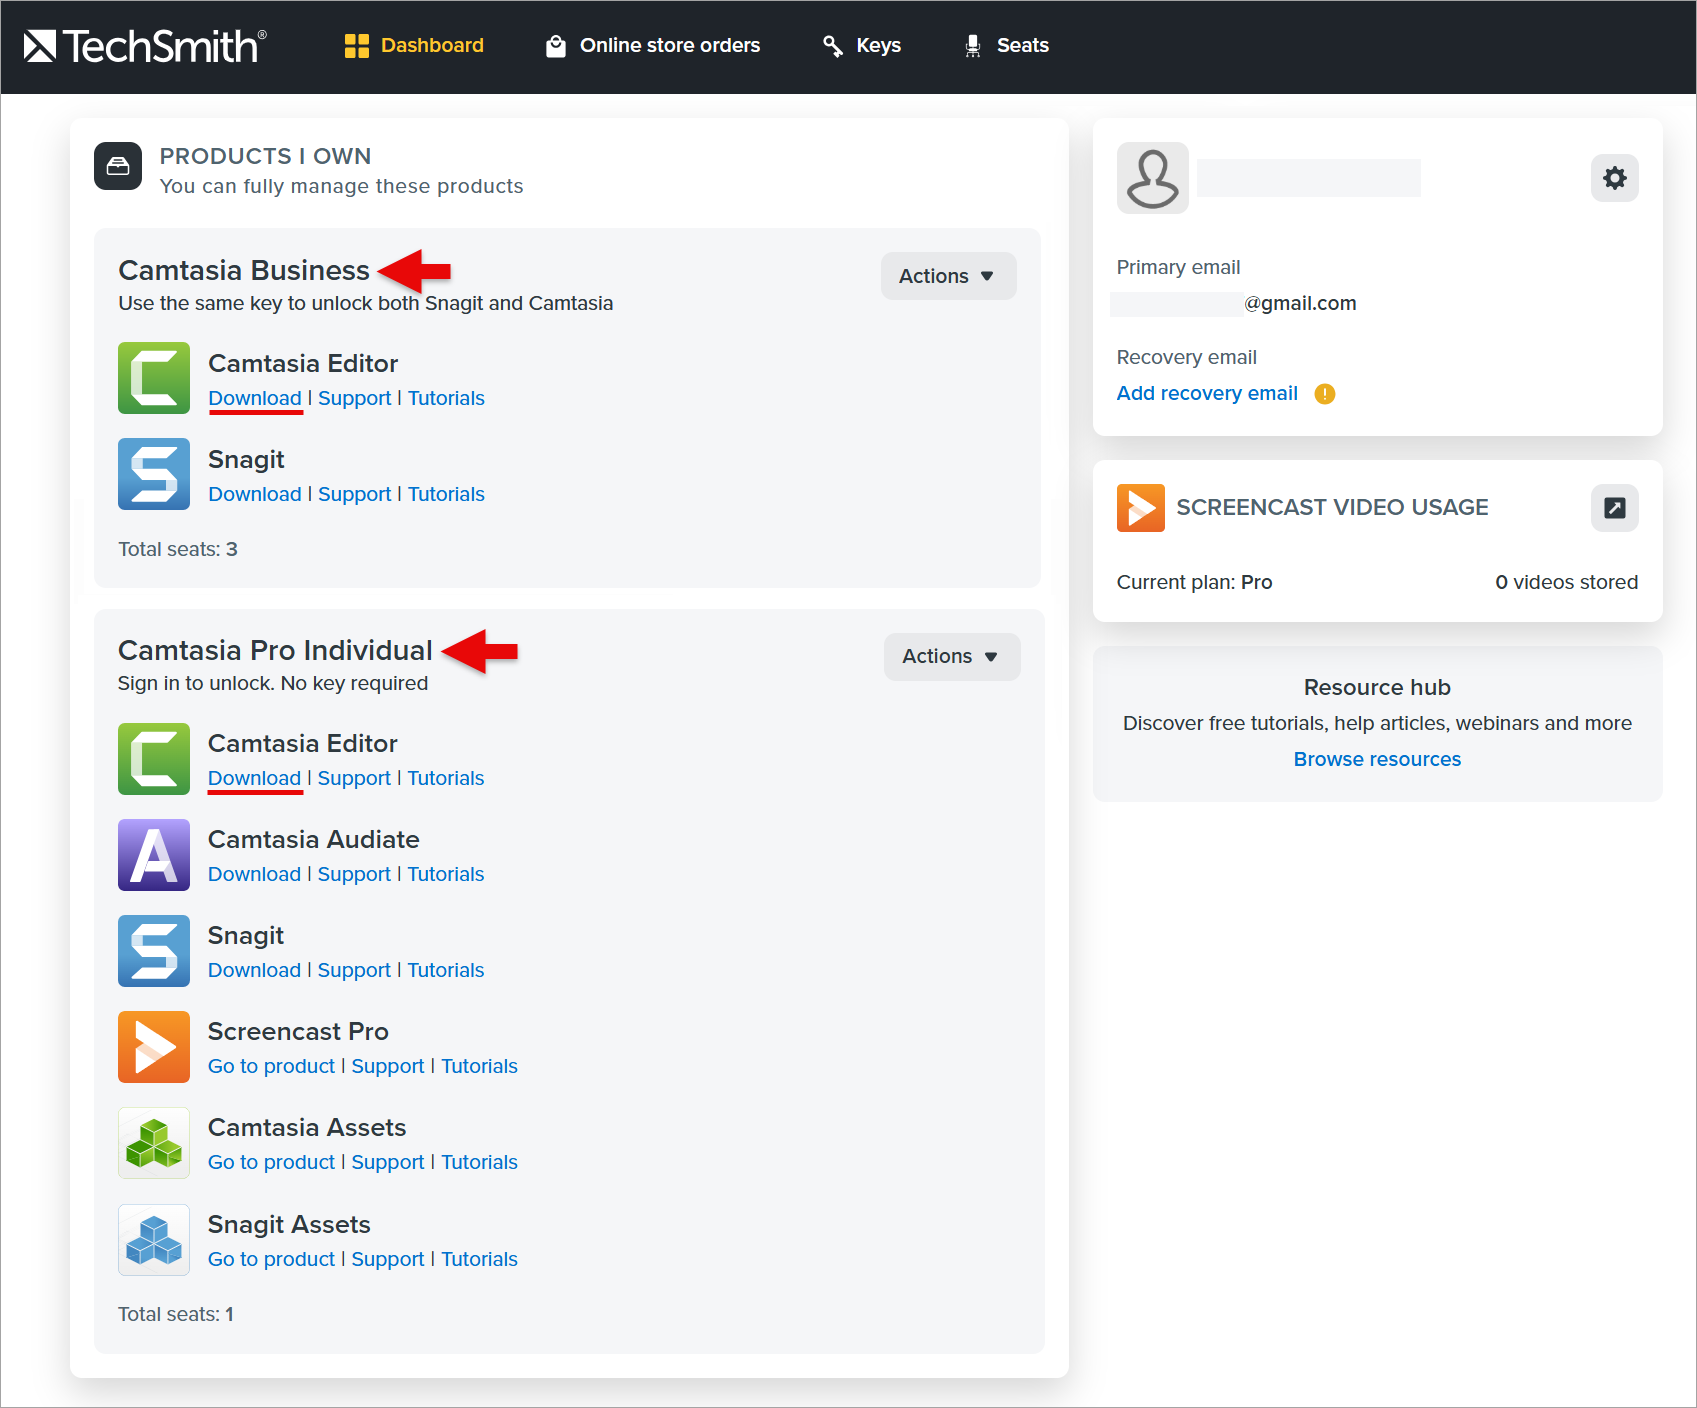Image resolution: width=1697 pixels, height=1408 pixels.
Task: Download Snagit under Camtasia Pro Individual
Action: click(255, 970)
